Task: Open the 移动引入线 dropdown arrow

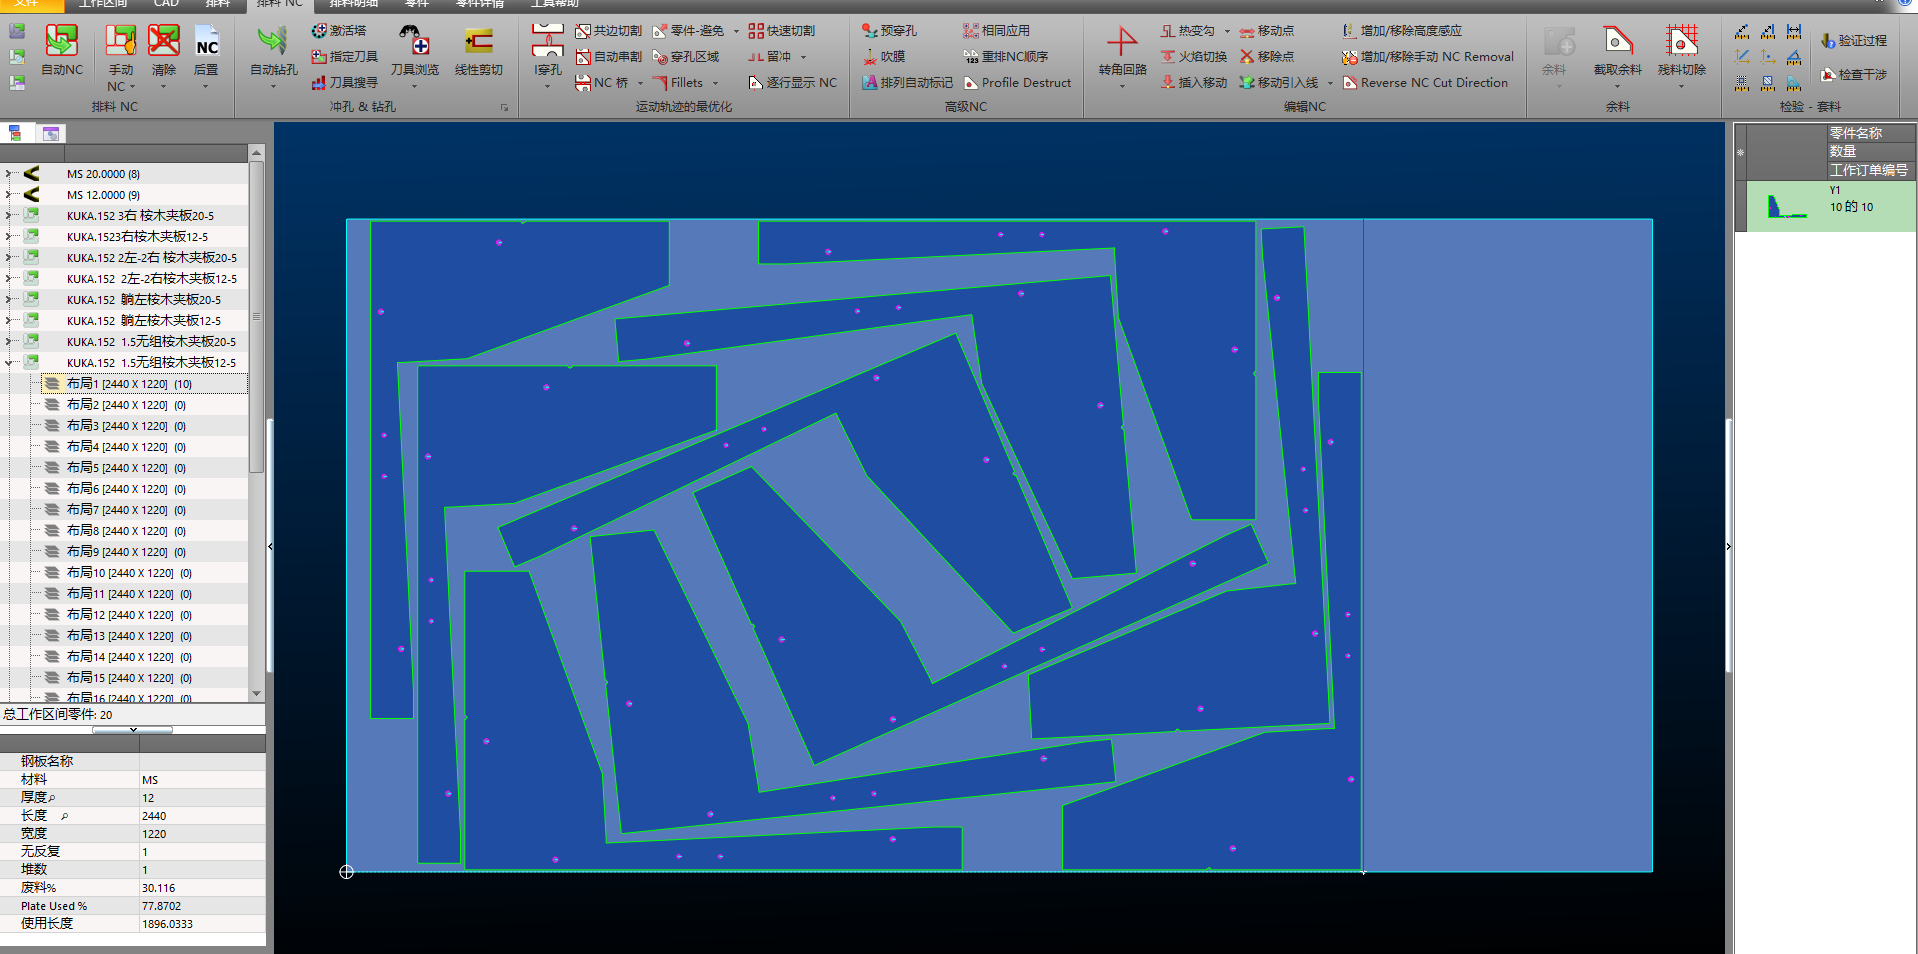Action: 1330,83
